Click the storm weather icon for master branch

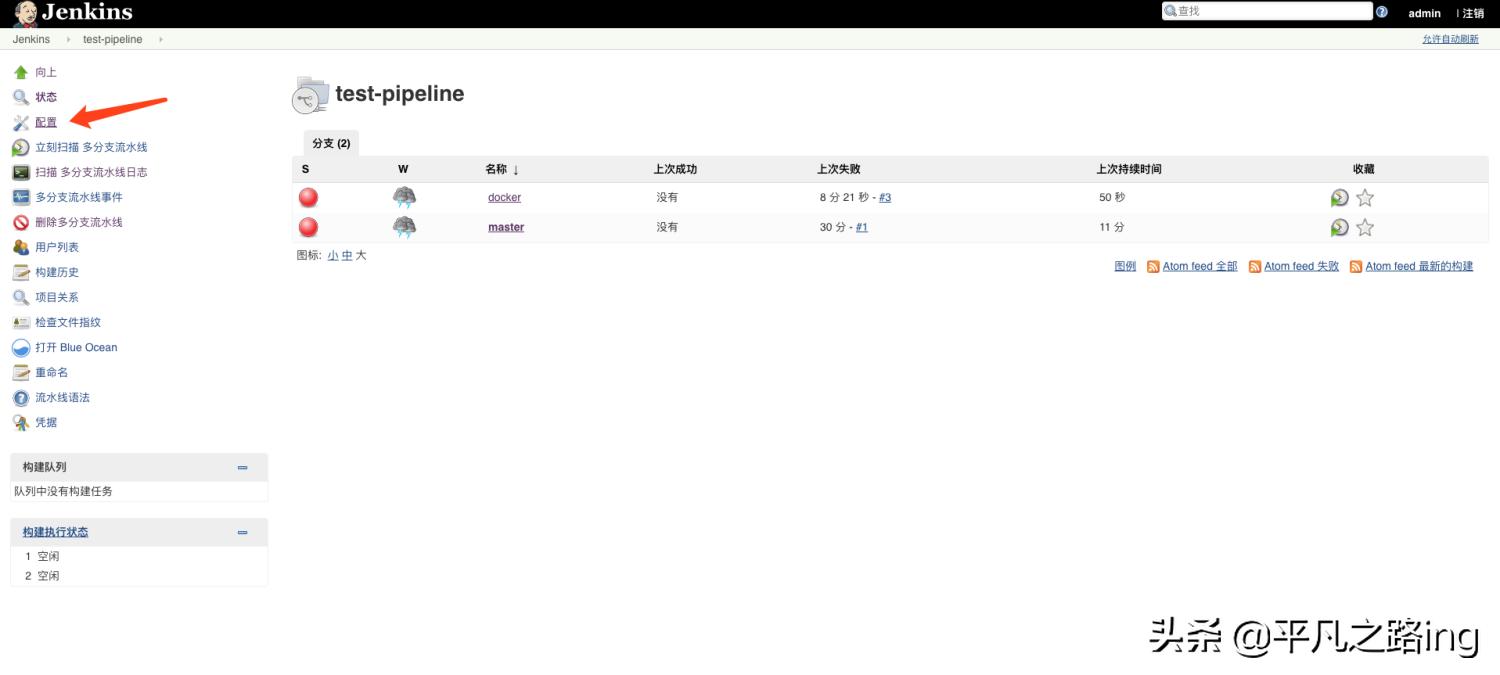[404, 227]
